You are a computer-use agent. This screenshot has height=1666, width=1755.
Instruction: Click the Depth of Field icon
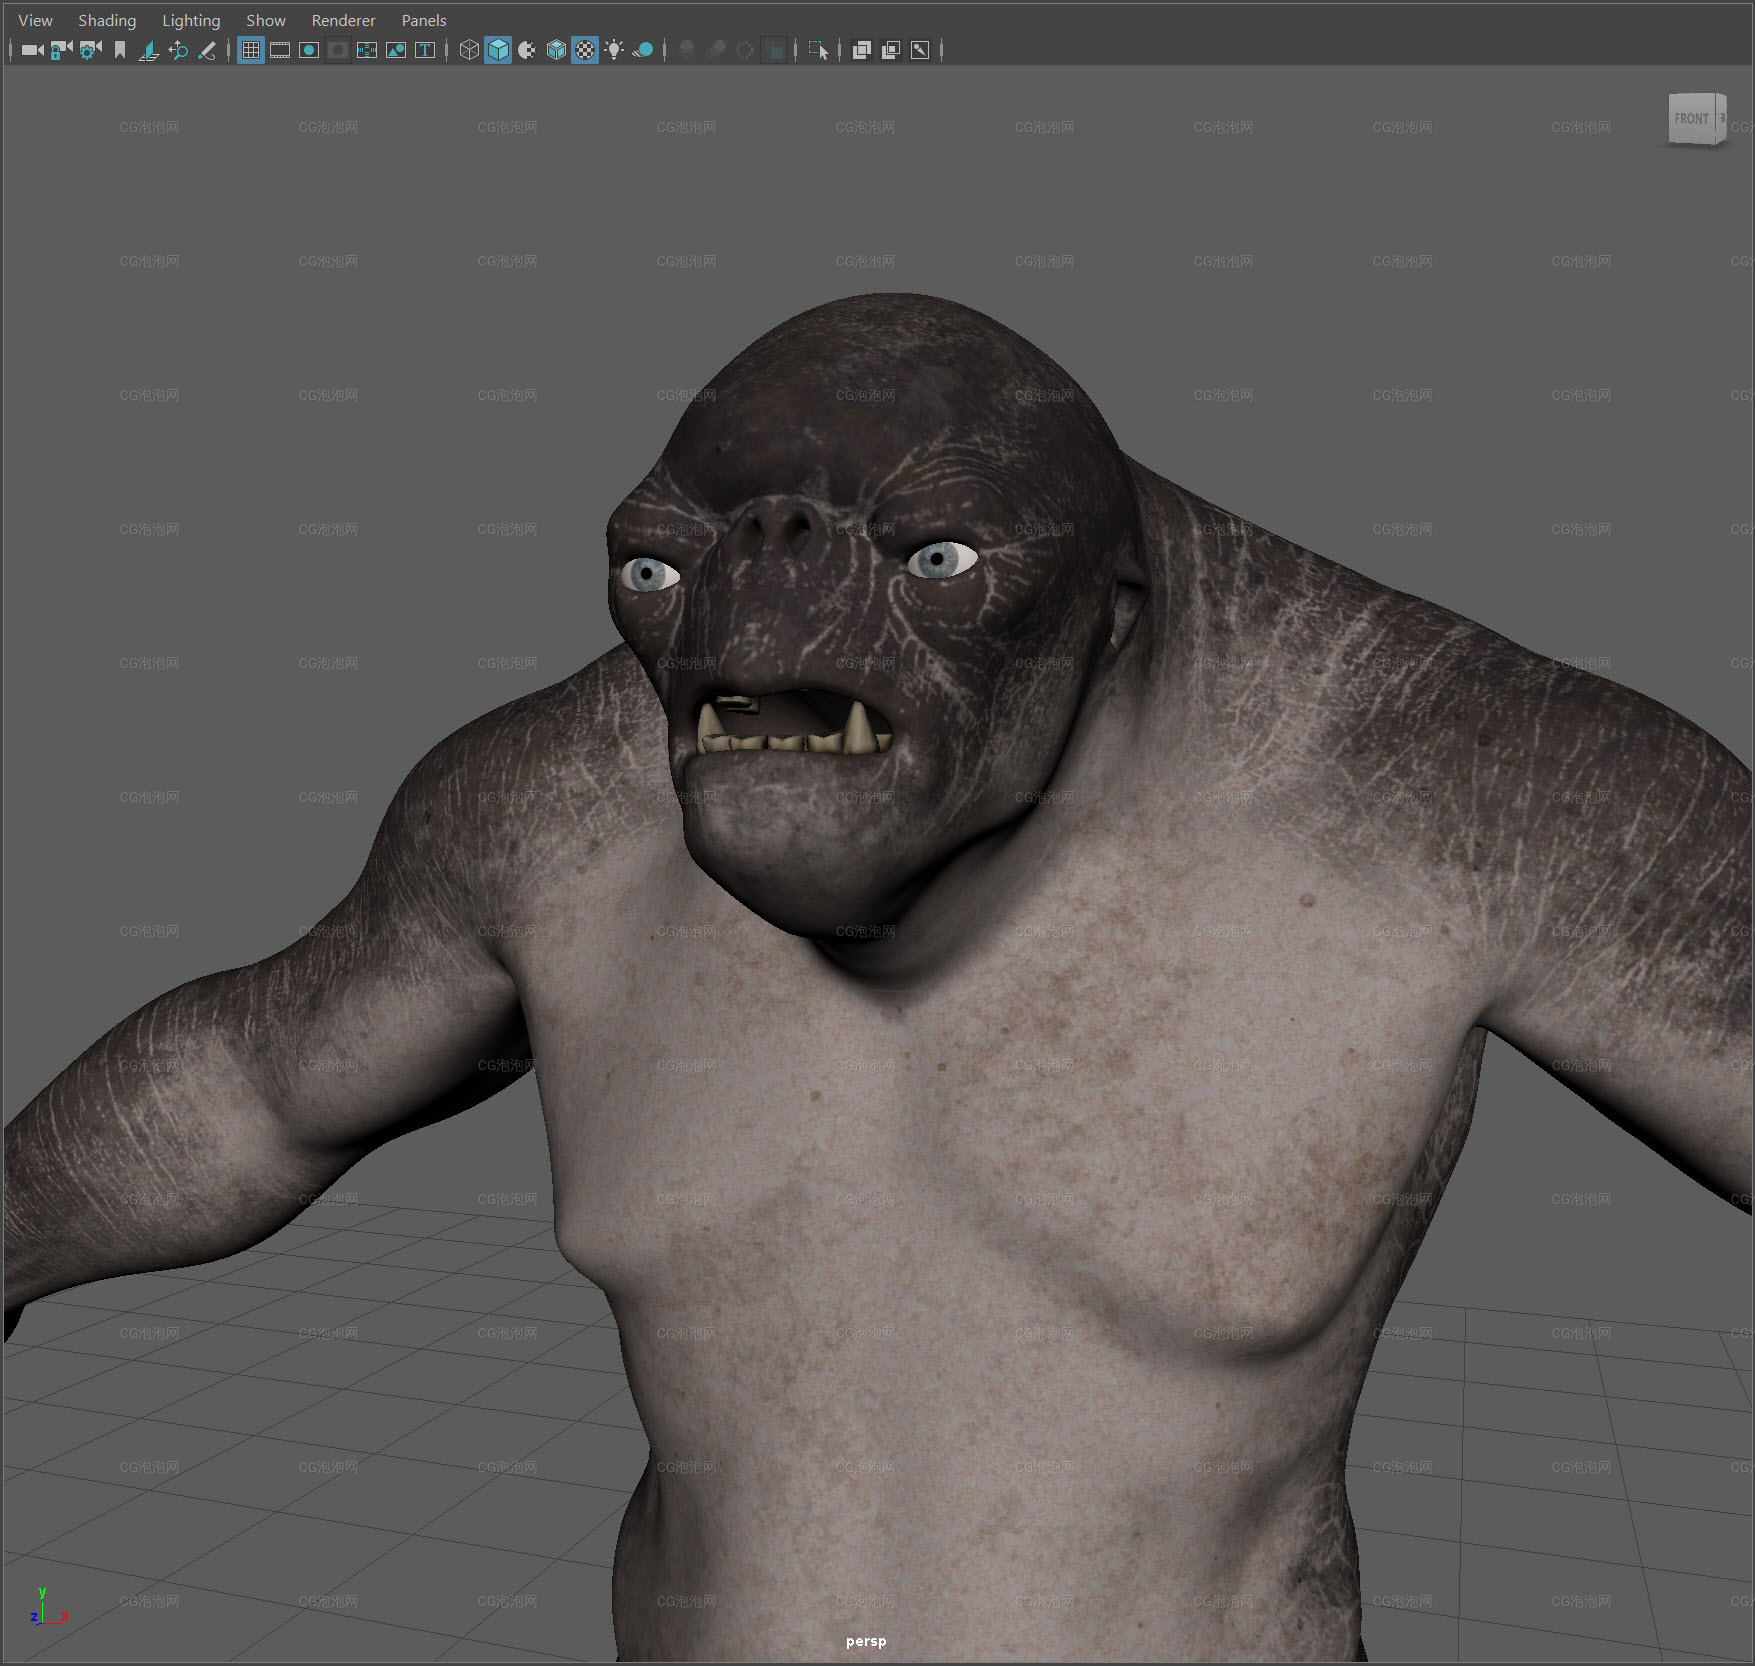pos(774,50)
